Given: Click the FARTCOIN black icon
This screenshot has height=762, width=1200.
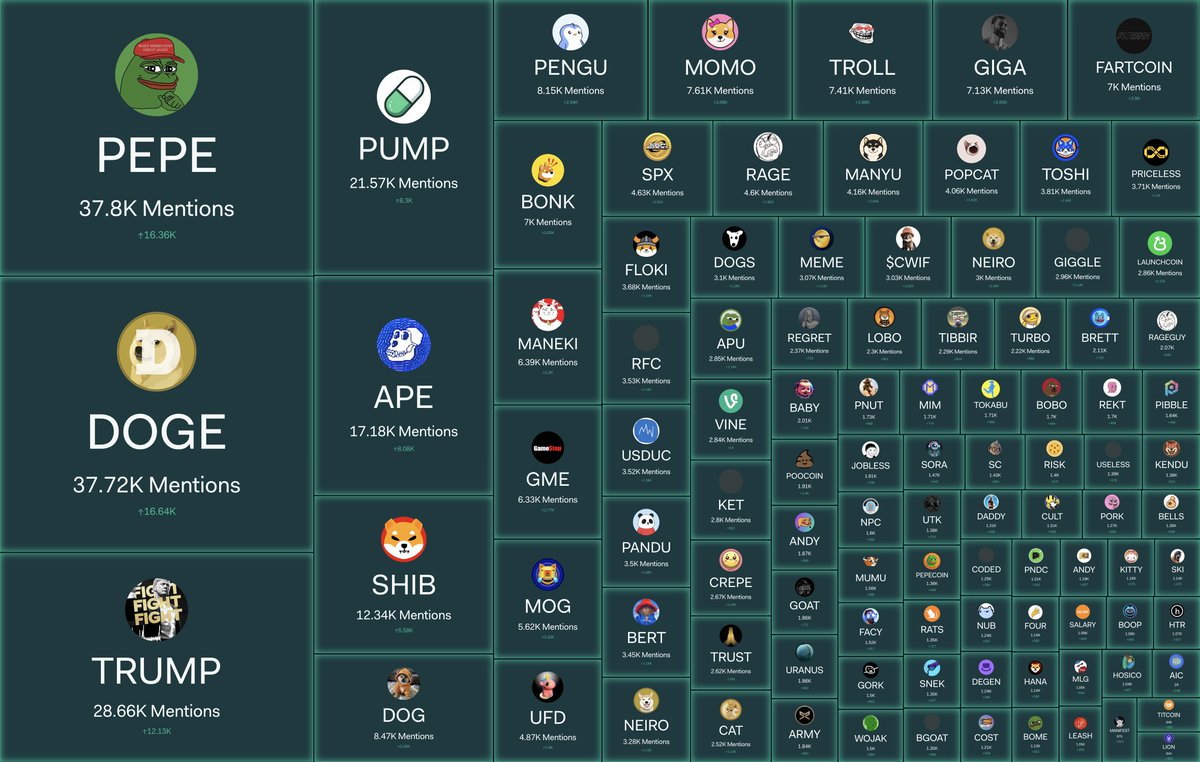Looking at the screenshot, I should point(1134,35).
